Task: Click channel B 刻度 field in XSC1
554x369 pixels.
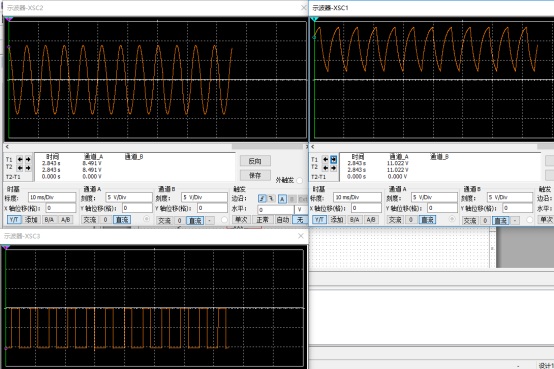Action: (510, 197)
